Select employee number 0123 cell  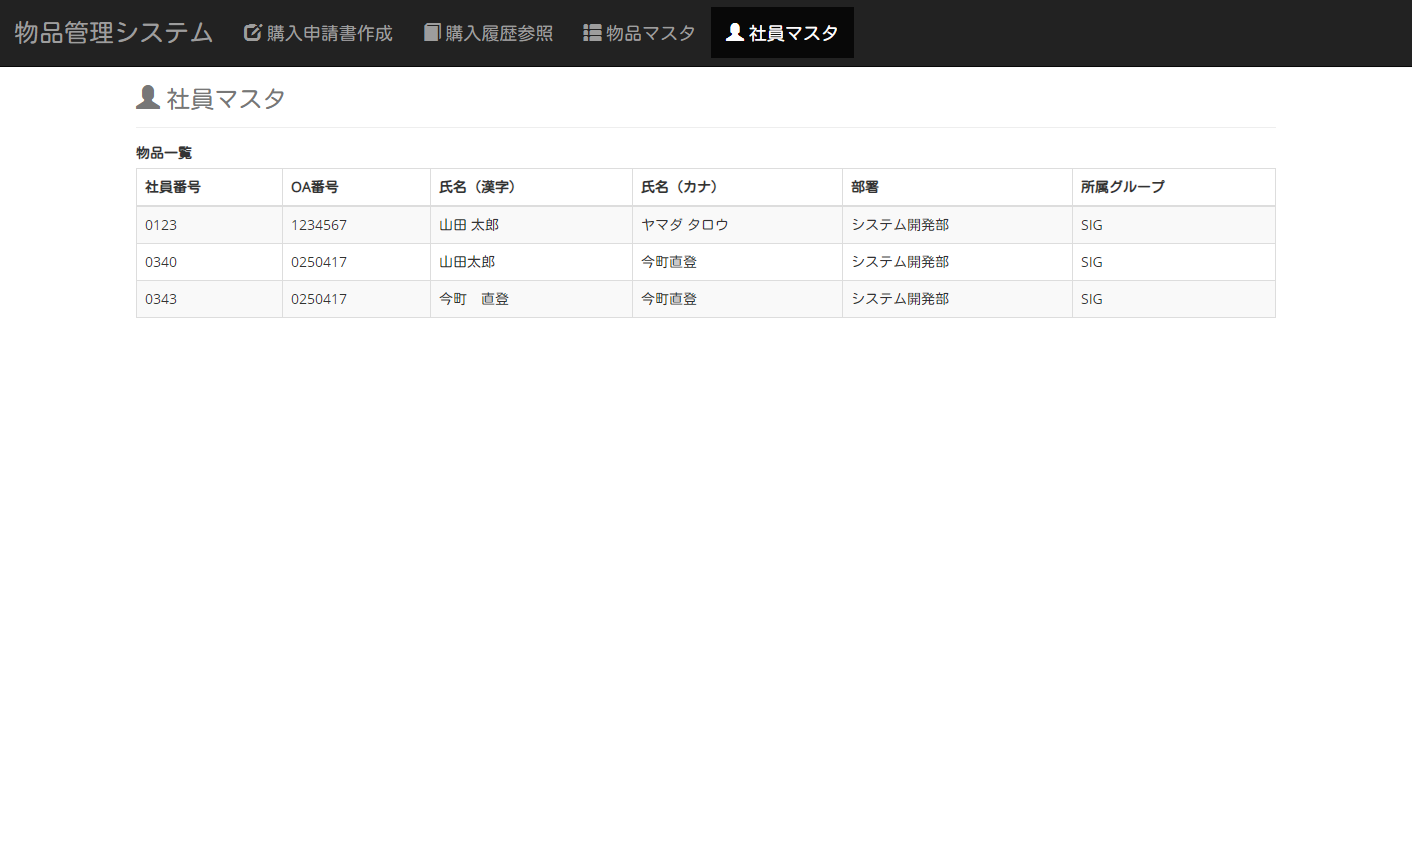tap(161, 225)
